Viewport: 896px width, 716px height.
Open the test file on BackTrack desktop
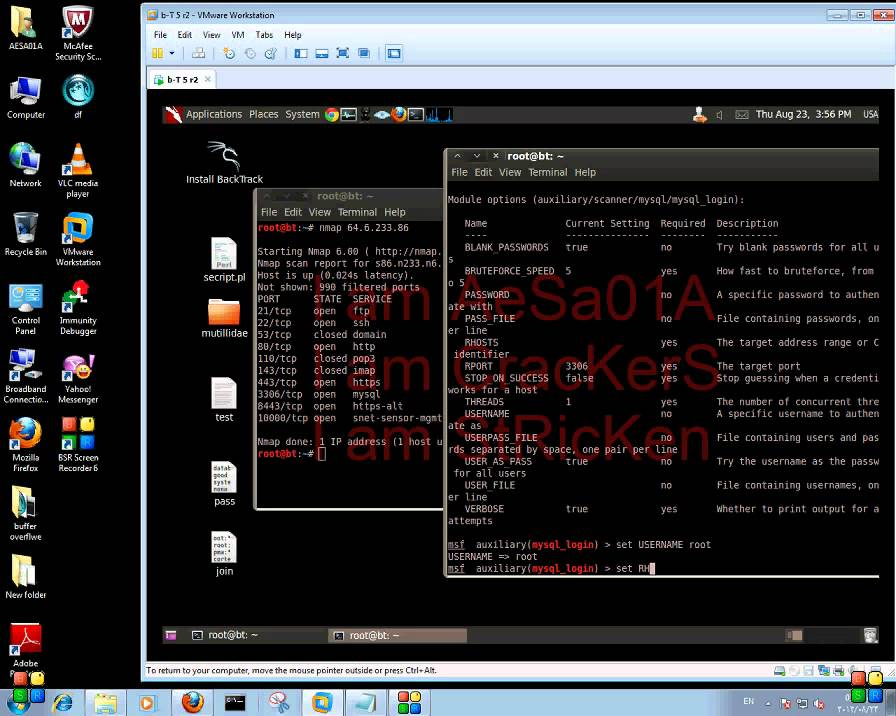(224, 400)
